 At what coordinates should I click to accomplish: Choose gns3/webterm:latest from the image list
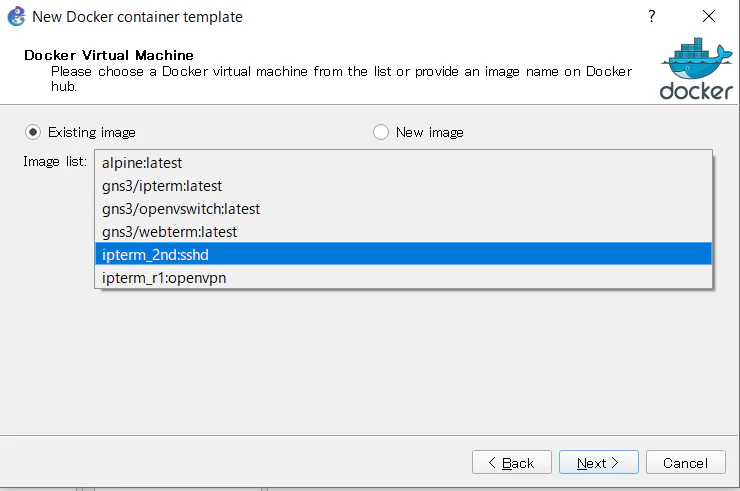pos(404,232)
